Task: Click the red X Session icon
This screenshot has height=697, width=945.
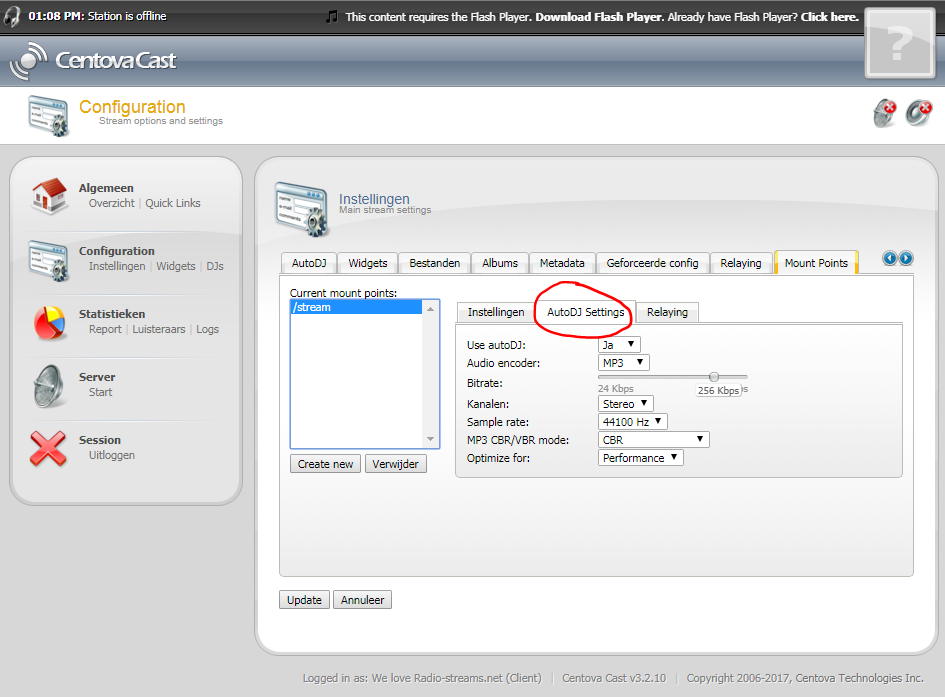Action: coord(48,448)
